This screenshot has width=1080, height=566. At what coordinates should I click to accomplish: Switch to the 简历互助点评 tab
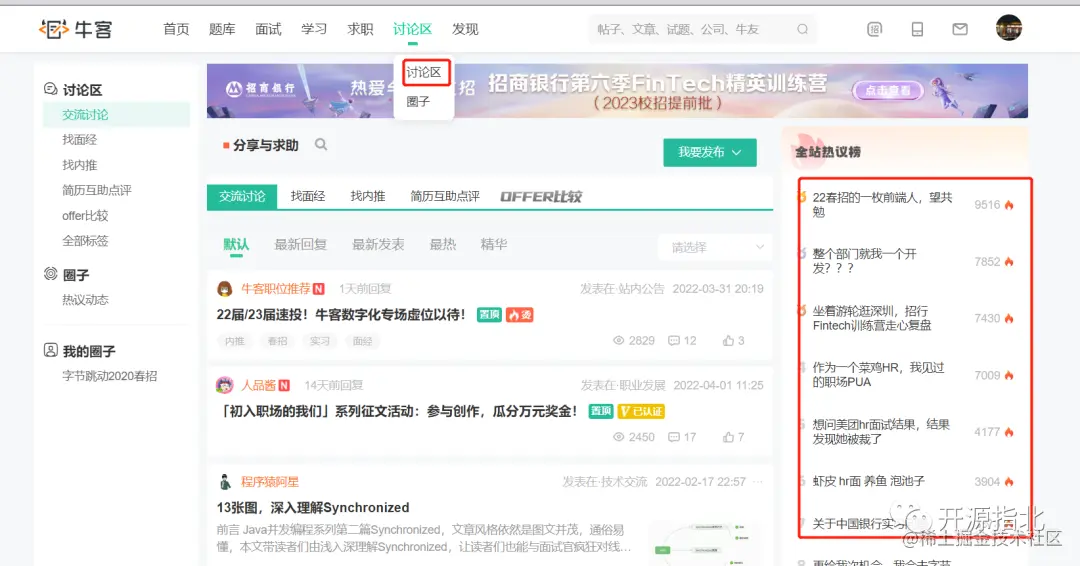445,196
